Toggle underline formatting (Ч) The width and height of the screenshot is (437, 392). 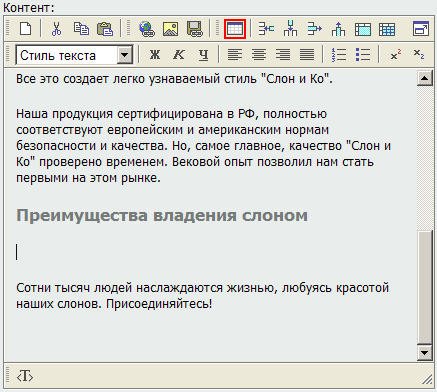pos(203,55)
